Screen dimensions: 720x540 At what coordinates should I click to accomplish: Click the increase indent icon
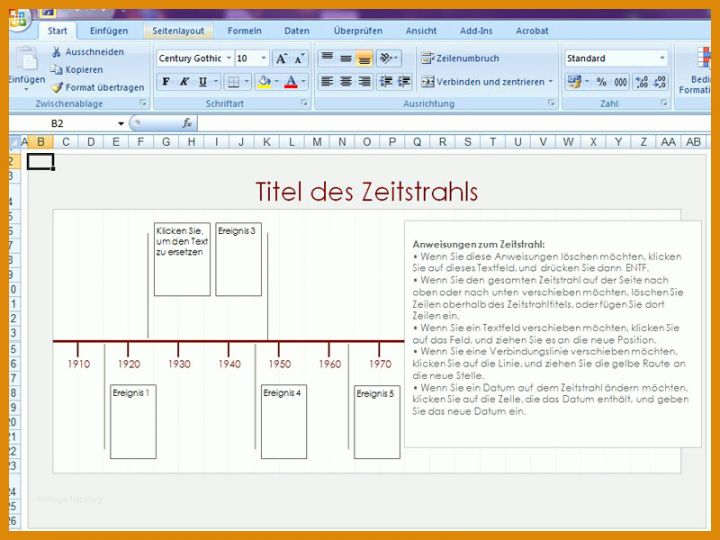tap(404, 82)
